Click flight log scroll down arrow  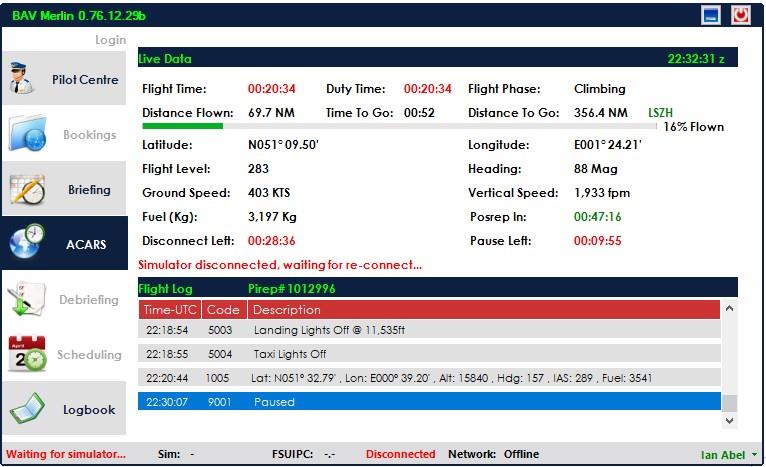coord(729,421)
